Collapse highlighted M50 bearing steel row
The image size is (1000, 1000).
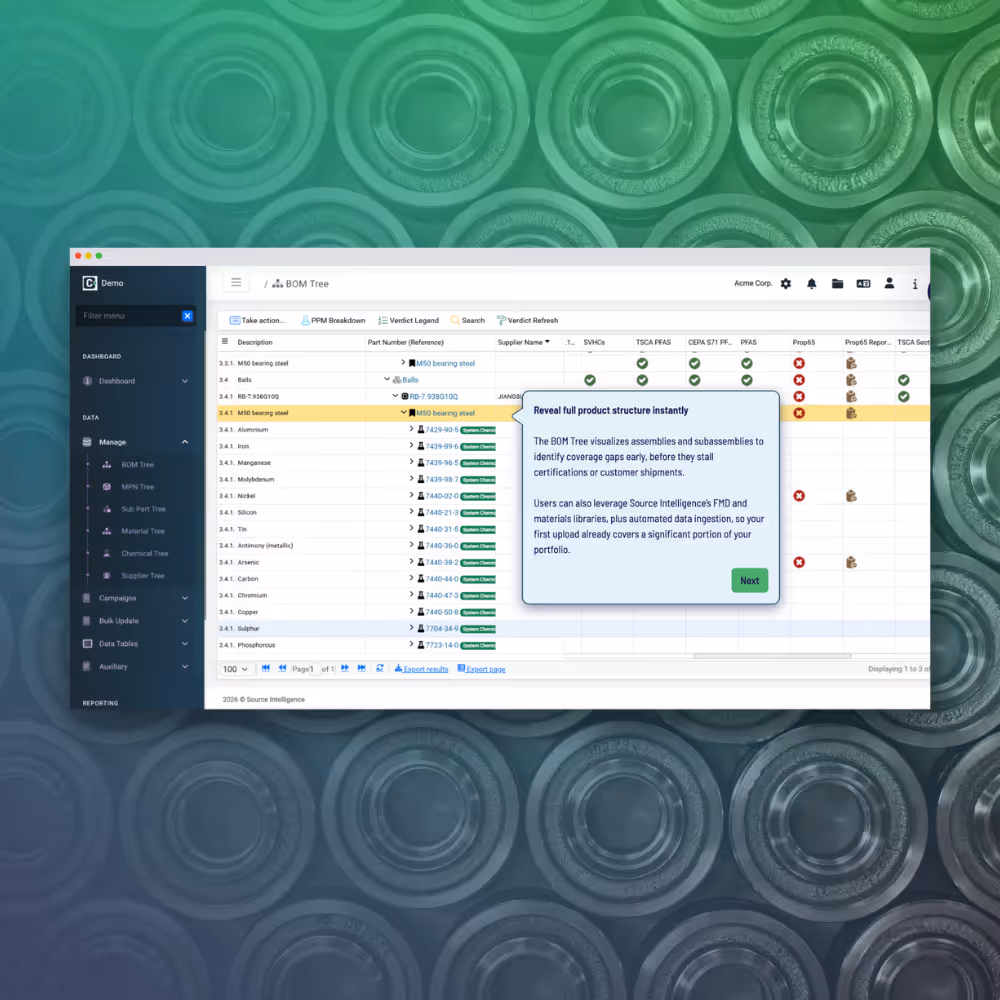403,413
